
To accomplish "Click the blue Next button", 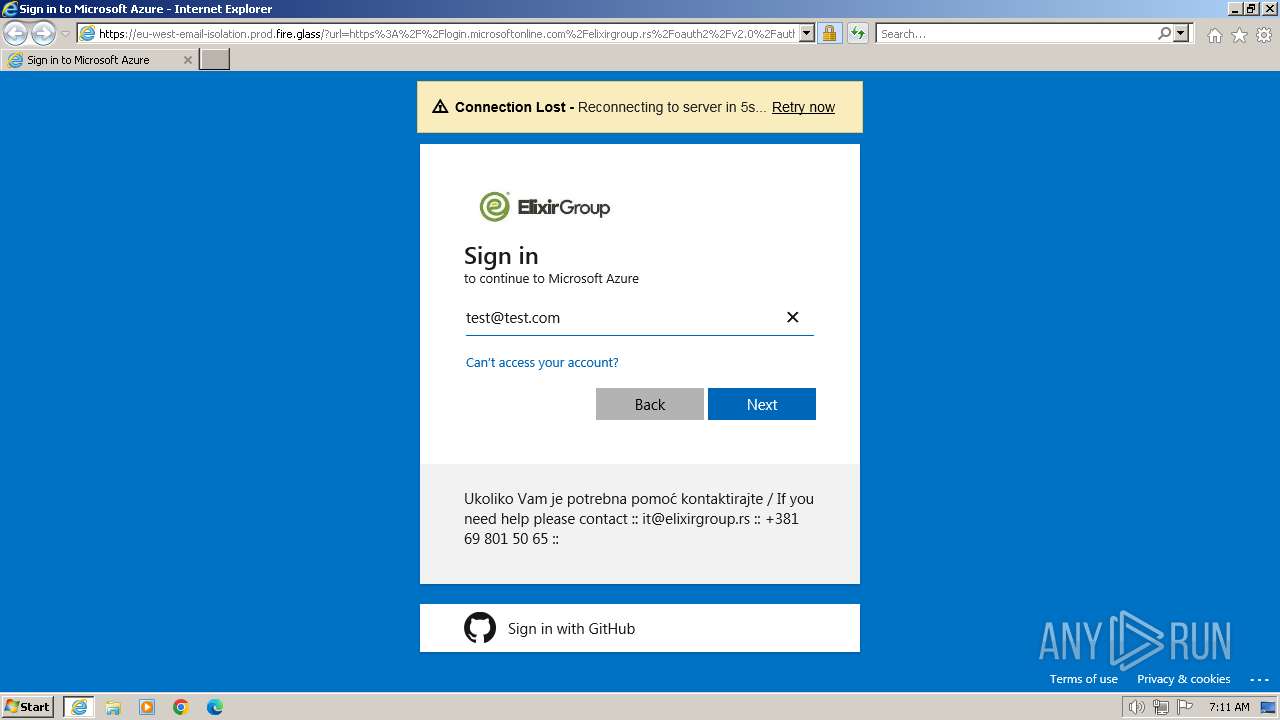I will pos(762,404).
